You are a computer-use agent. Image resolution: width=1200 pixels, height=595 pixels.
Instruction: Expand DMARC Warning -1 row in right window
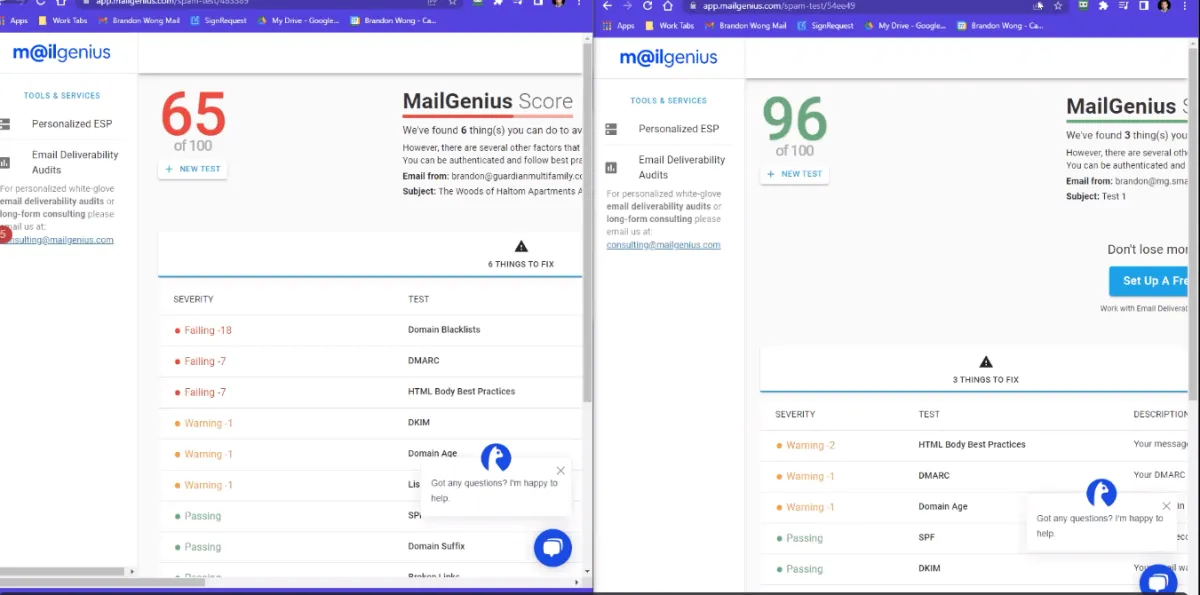(976, 476)
